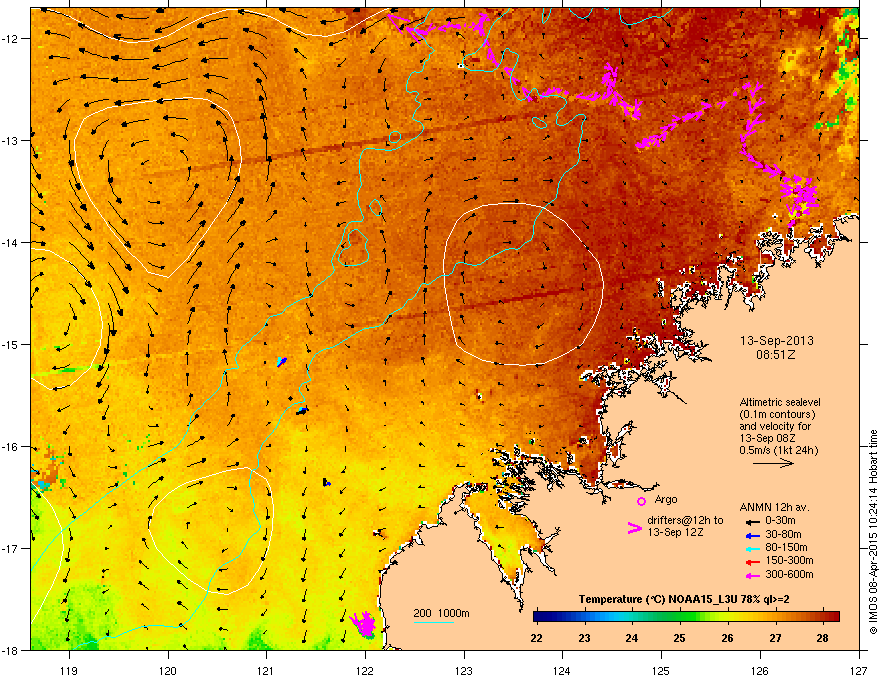Click the 'Altimetric sealevel' label
Screen dimensions: 880x680
(780, 402)
